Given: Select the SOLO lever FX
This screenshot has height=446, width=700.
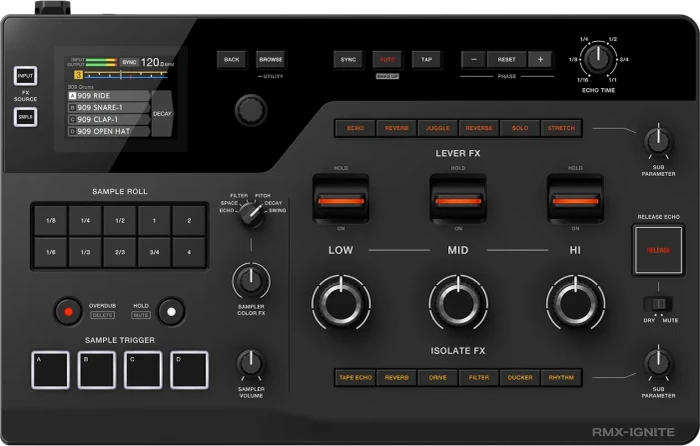Looking at the screenshot, I should [x=520, y=128].
